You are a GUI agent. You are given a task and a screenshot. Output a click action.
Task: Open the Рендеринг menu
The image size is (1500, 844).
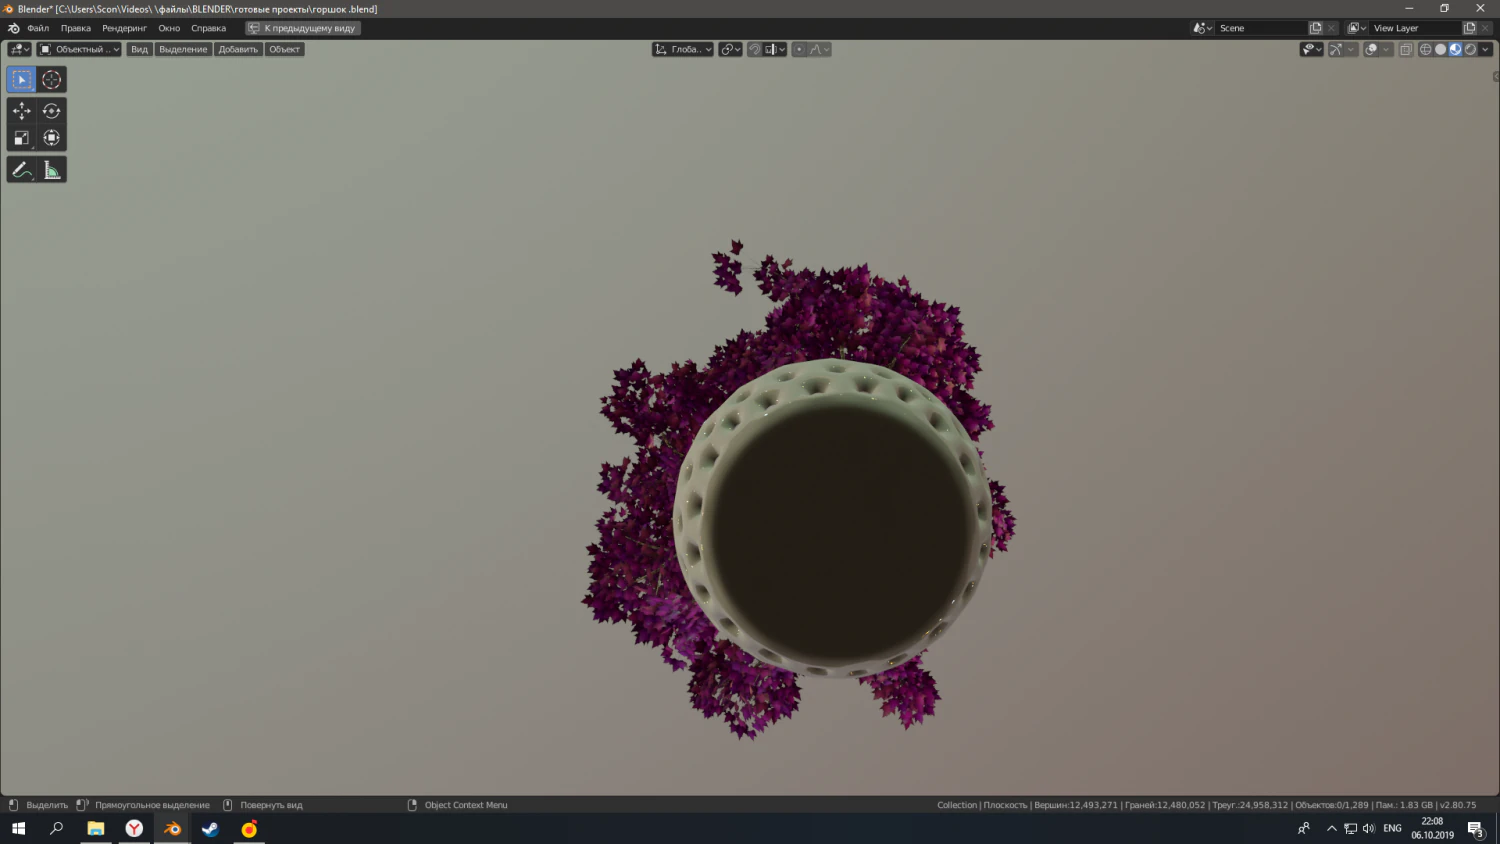124,28
